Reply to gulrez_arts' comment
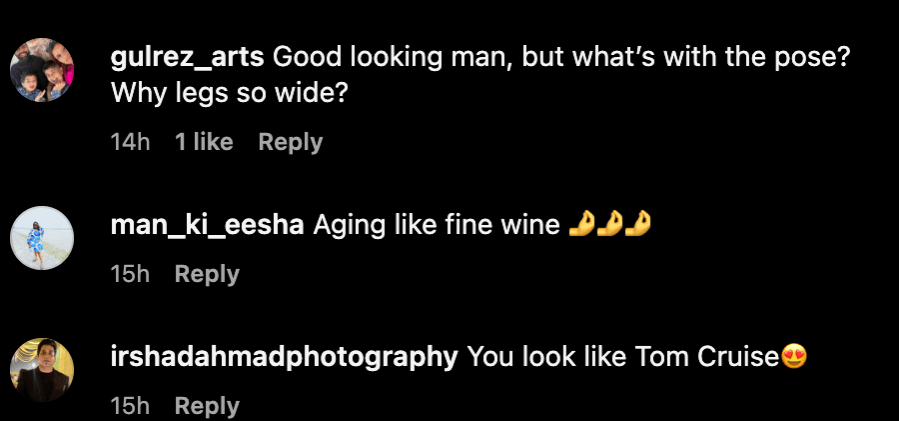Viewport: 899px width, 421px height. coord(290,142)
